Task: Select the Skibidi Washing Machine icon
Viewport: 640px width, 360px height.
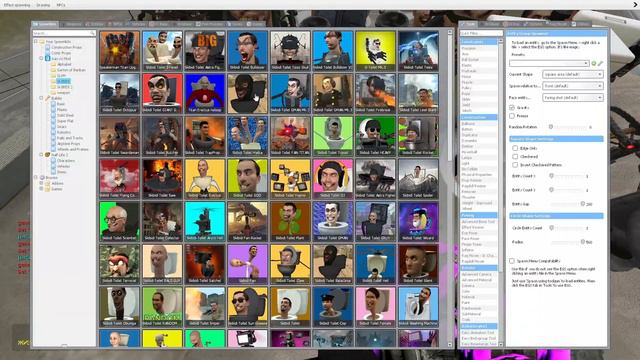Action: pos(418,306)
